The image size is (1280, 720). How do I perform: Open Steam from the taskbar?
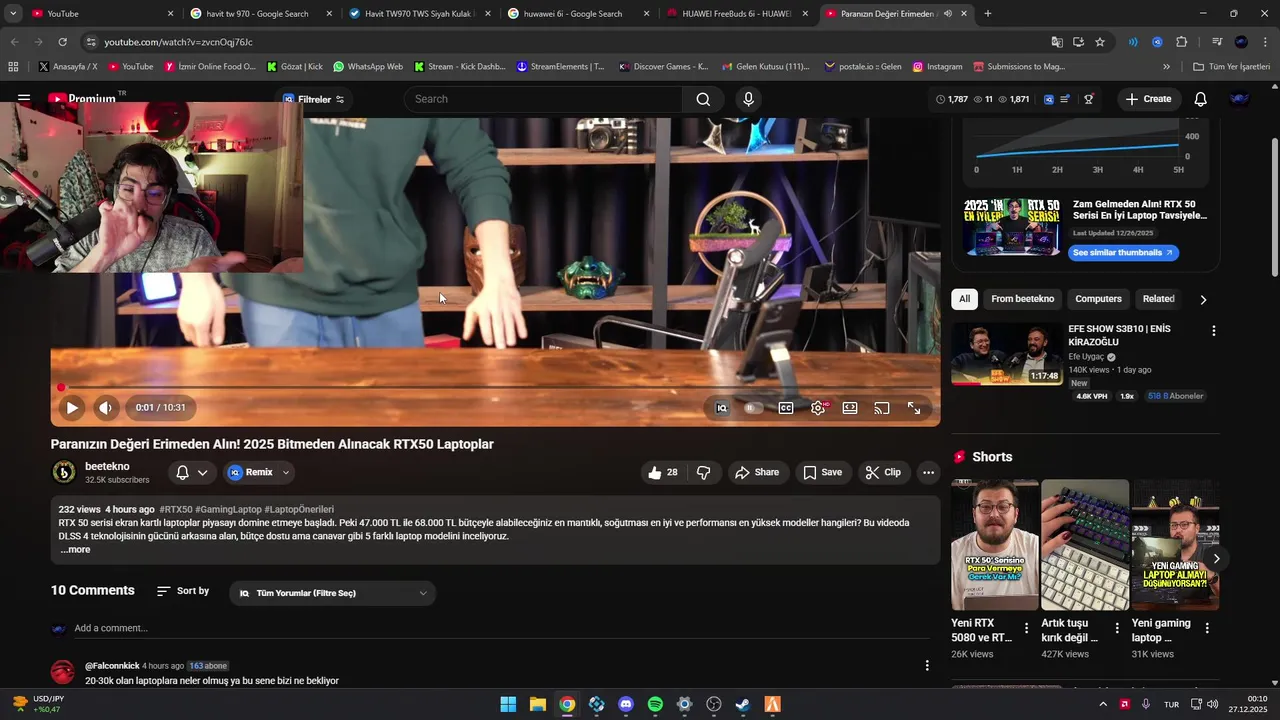[x=743, y=704]
